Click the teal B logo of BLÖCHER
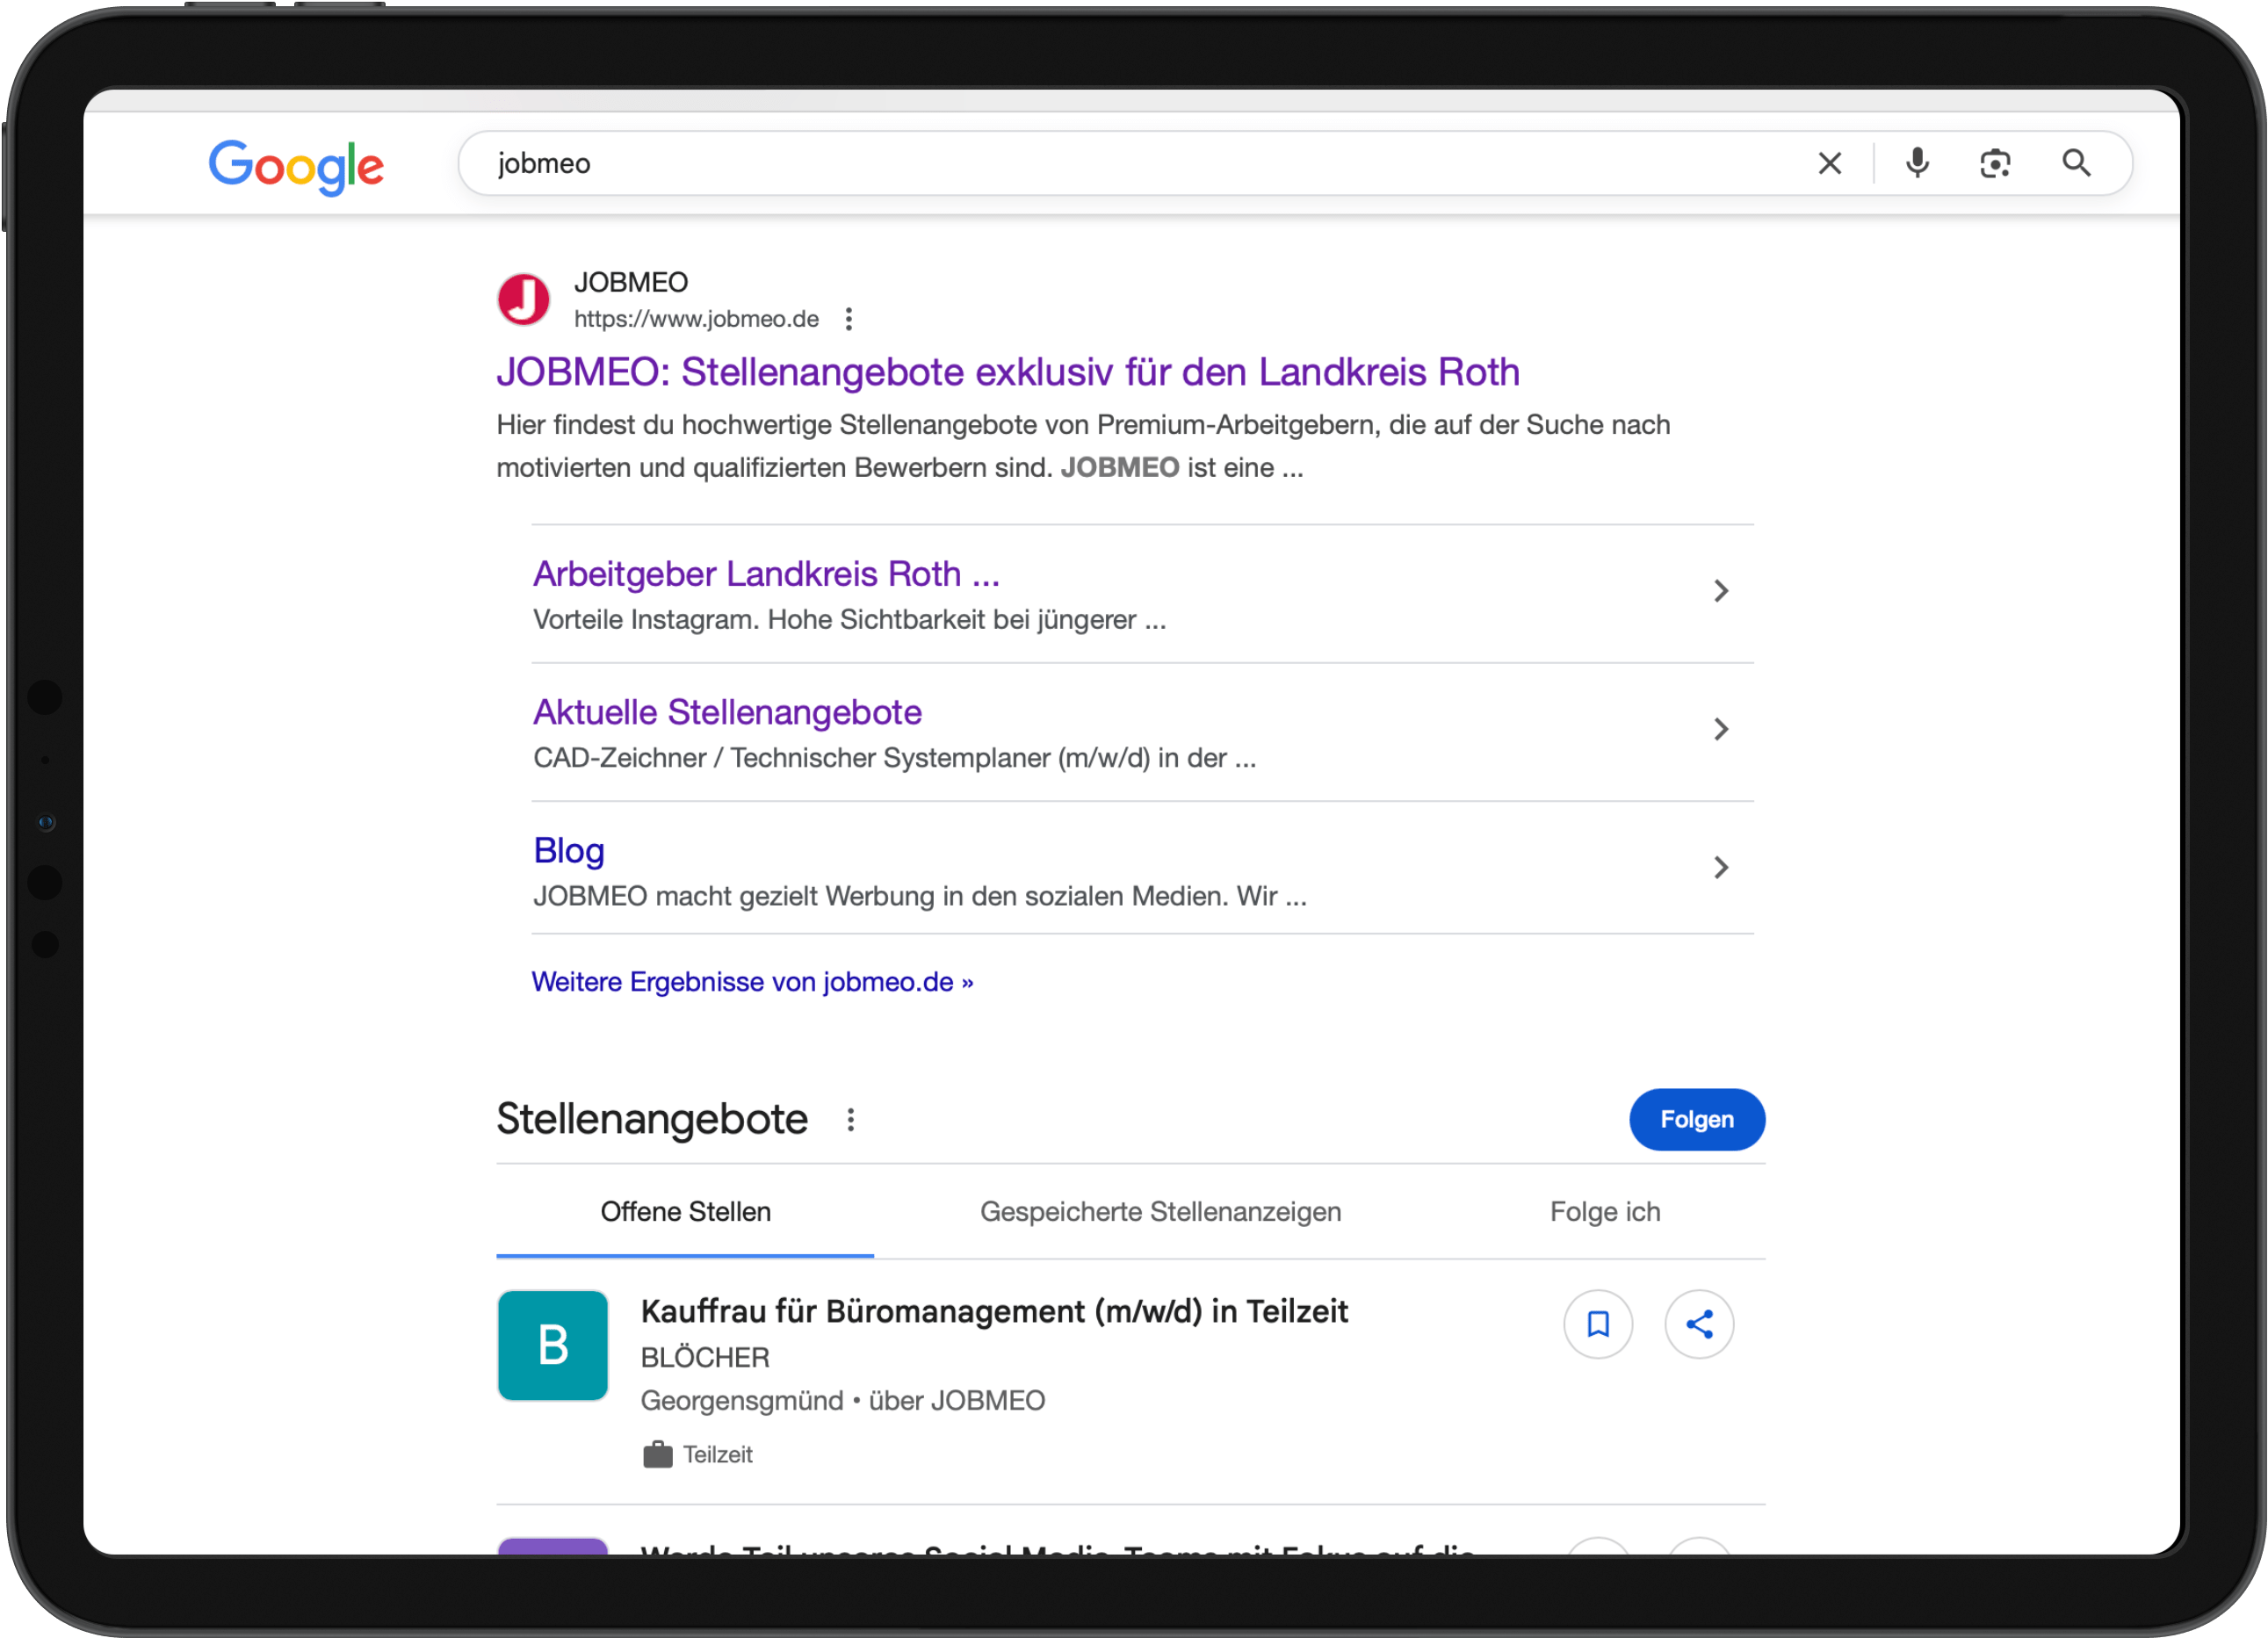This screenshot has height=1638, width=2268. [553, 1345]
